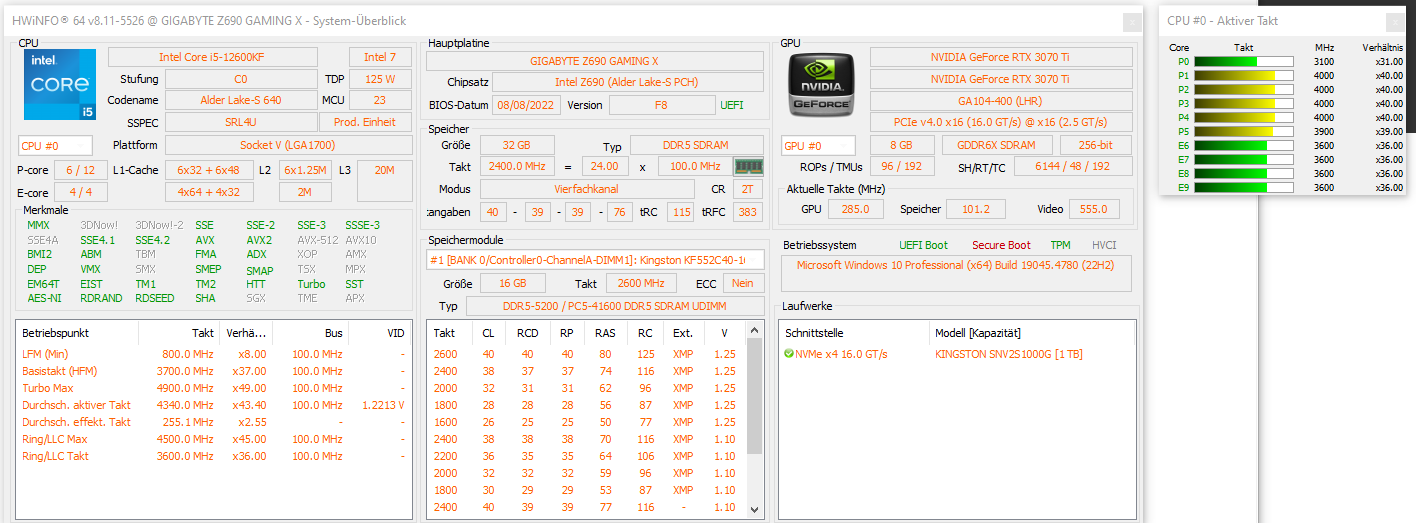The image size is (1416, 523).
Task: Click the Socket V (LGA1700) platform field
Action: click(x=288, y=145)
